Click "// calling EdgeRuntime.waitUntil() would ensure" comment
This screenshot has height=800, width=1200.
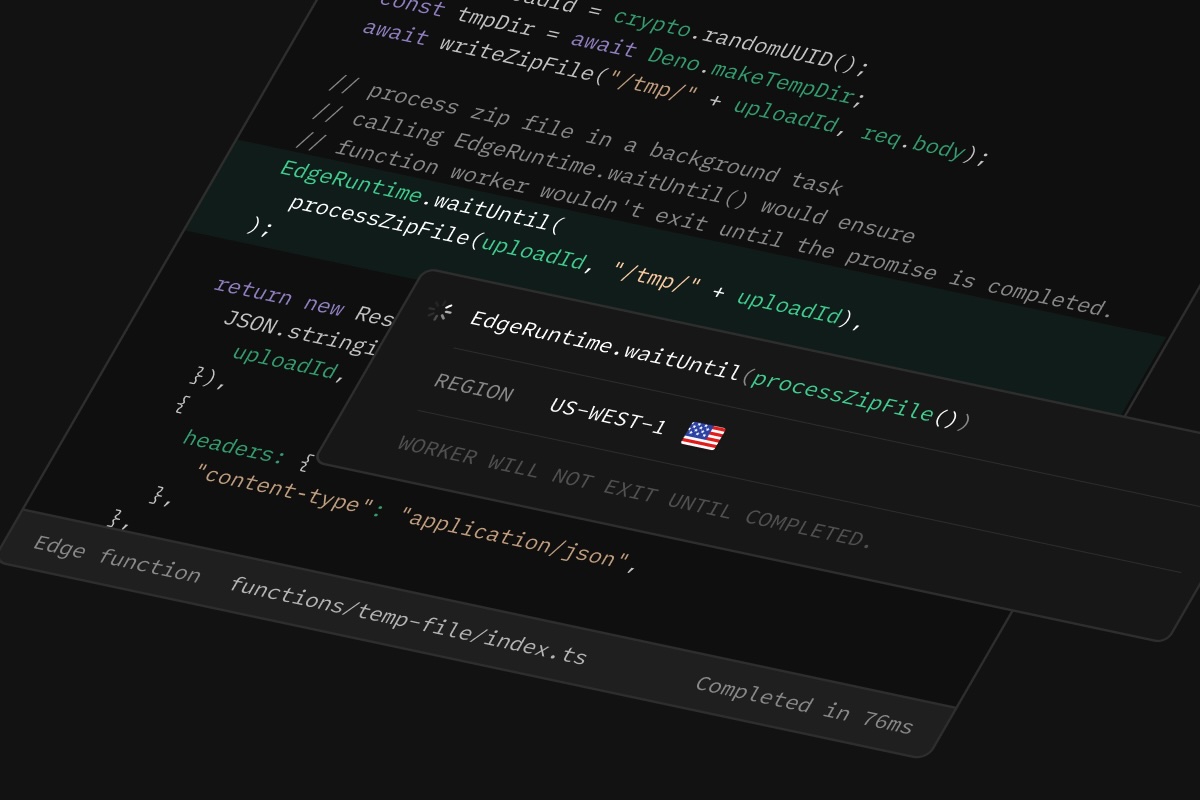(612, 174)
